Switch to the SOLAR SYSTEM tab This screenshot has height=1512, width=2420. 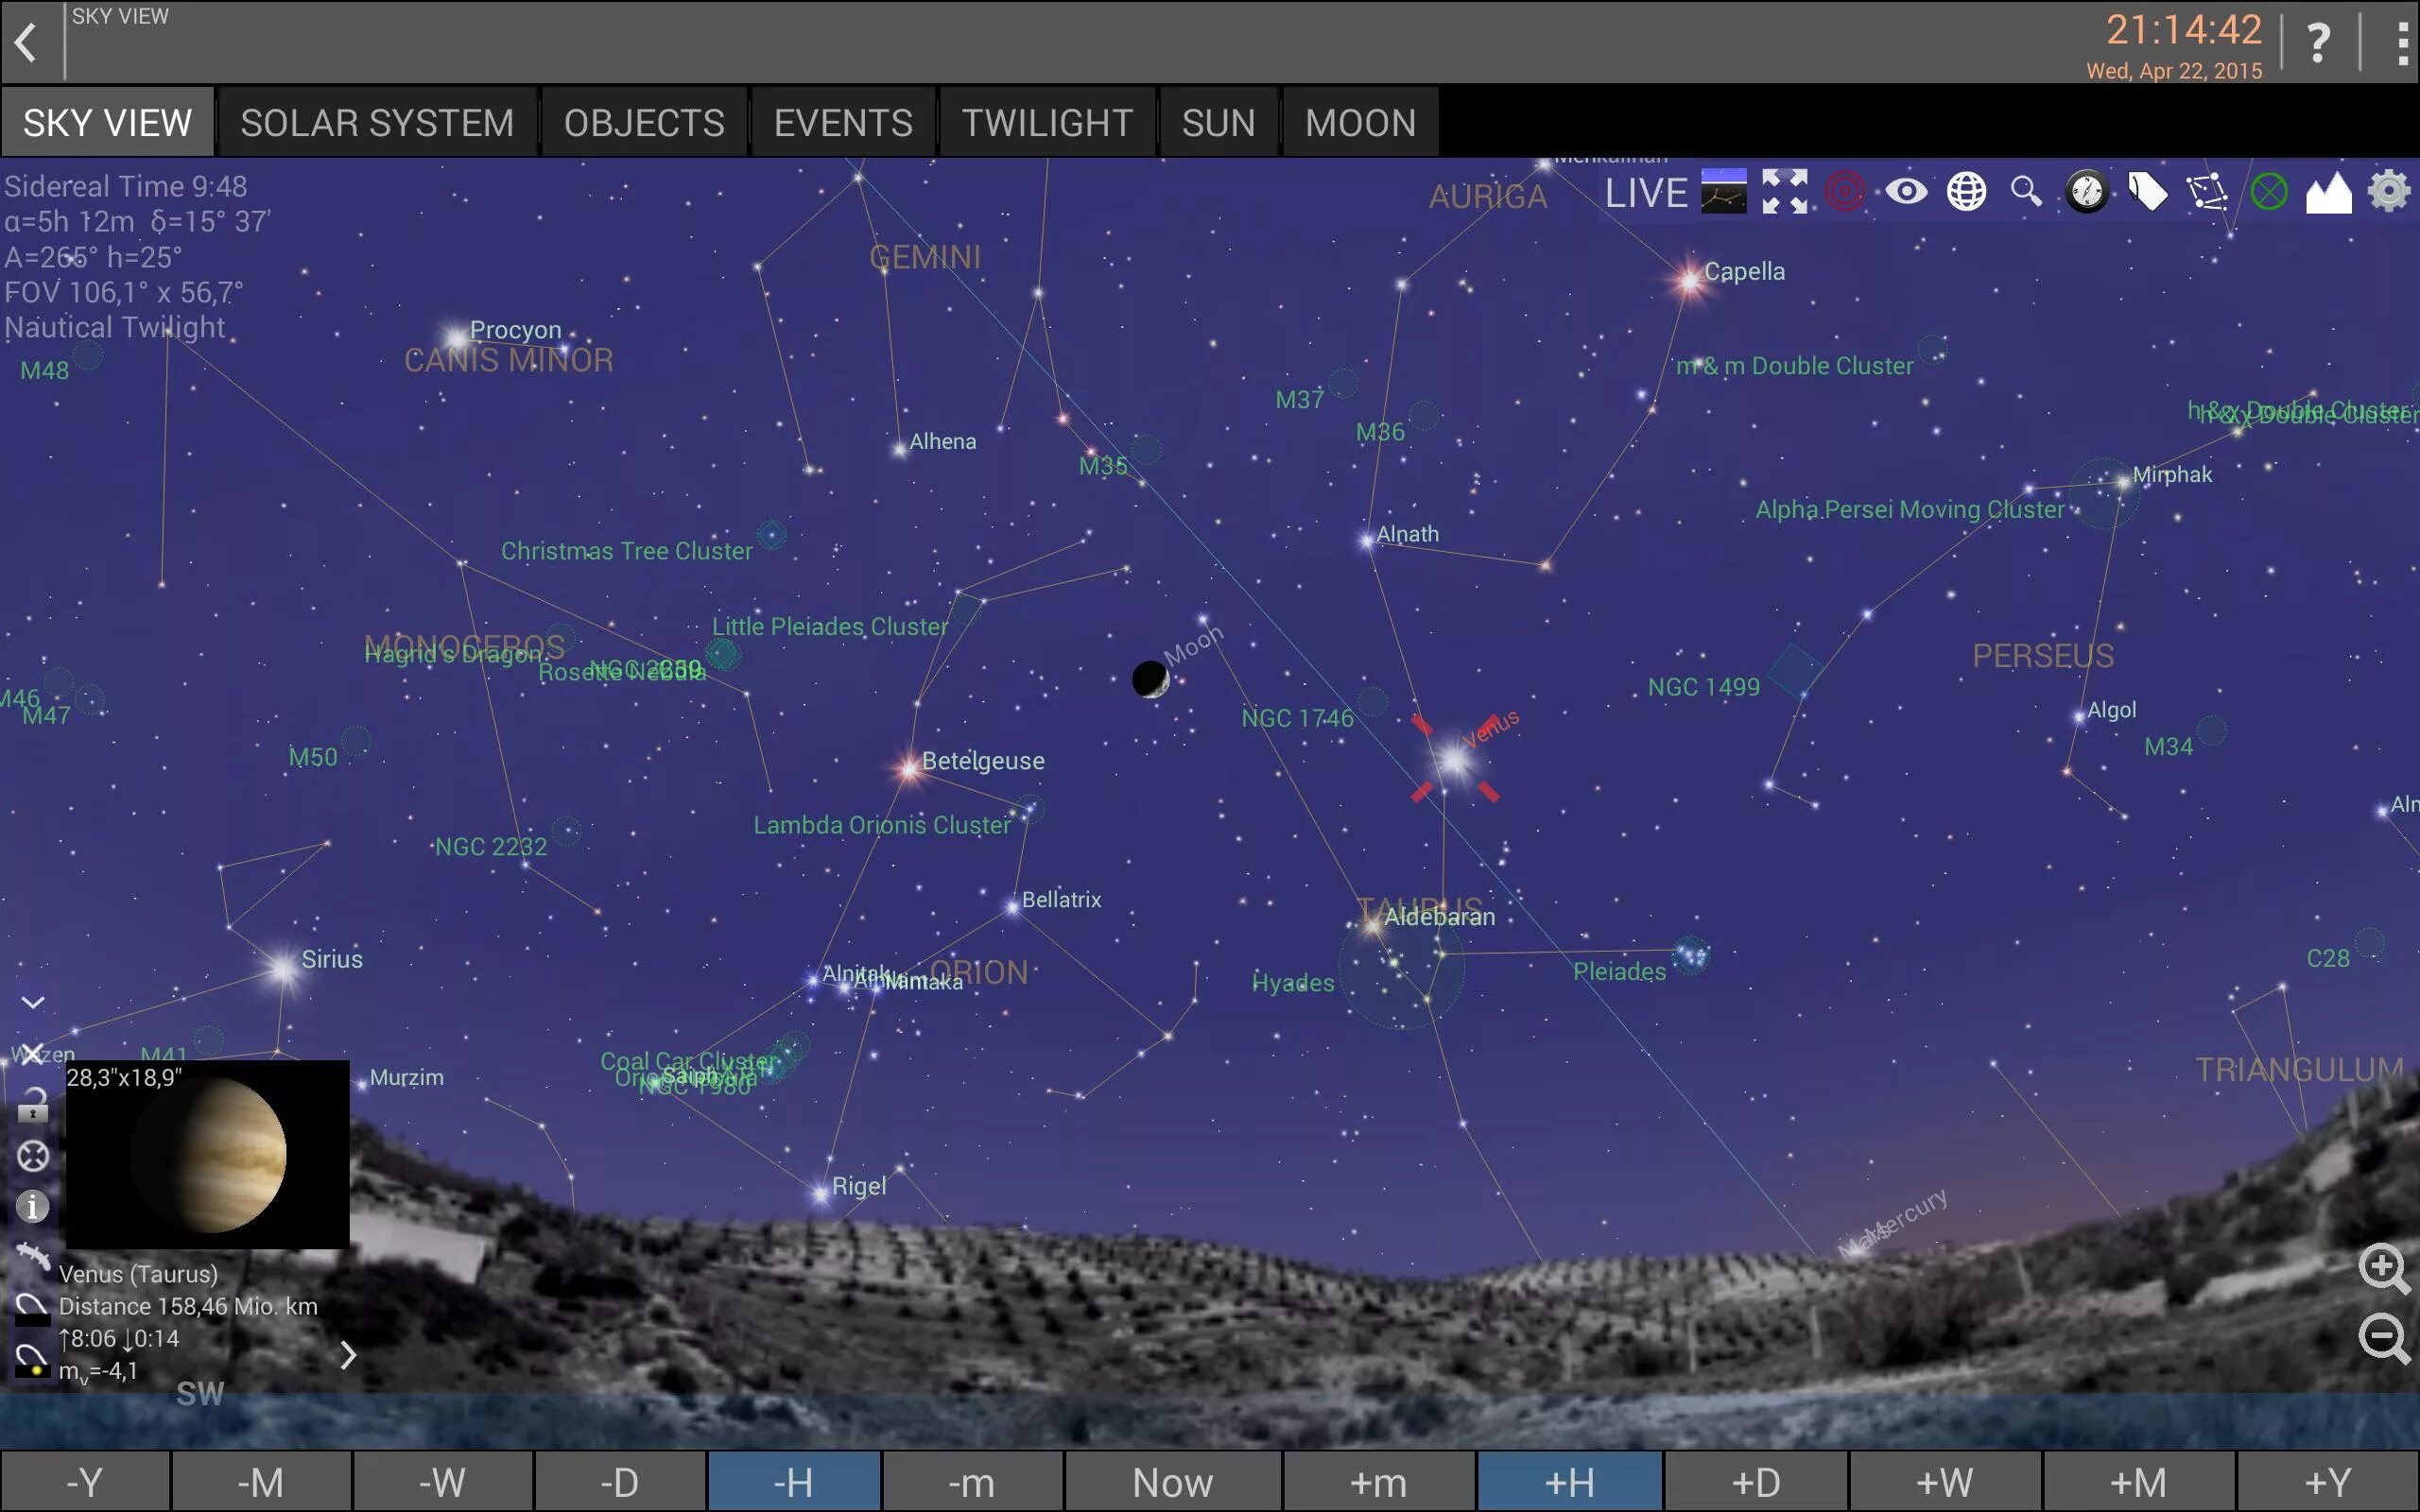pyautogui.click(x=377, y=123)
